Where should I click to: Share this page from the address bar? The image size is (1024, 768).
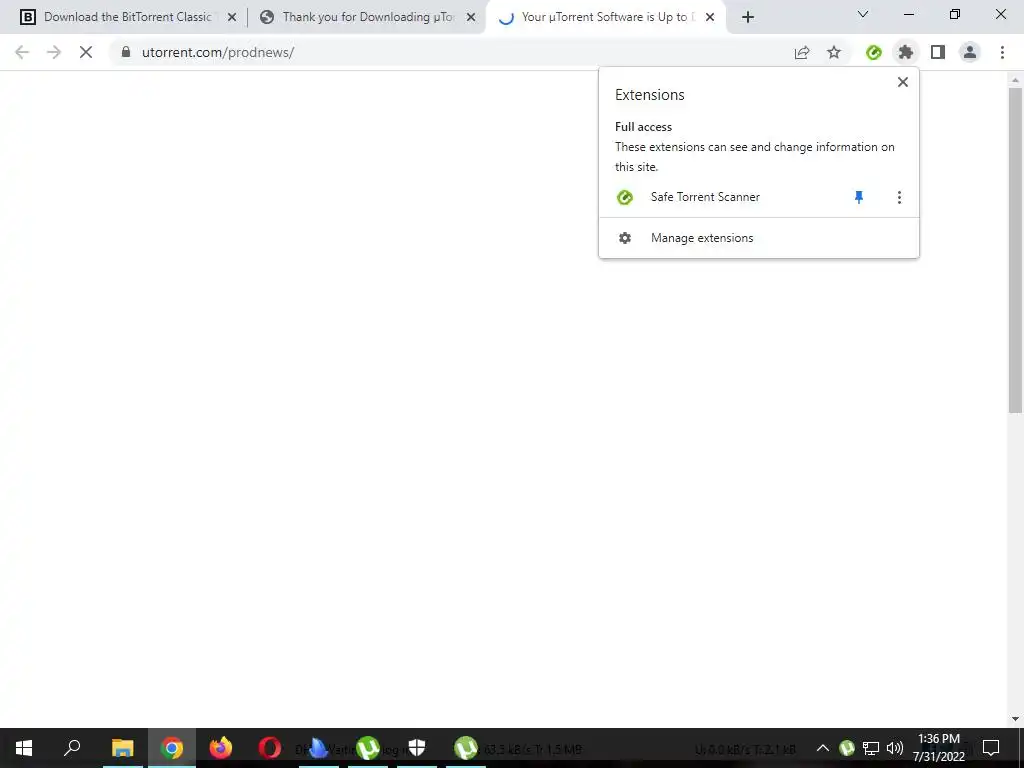[802, 52]
